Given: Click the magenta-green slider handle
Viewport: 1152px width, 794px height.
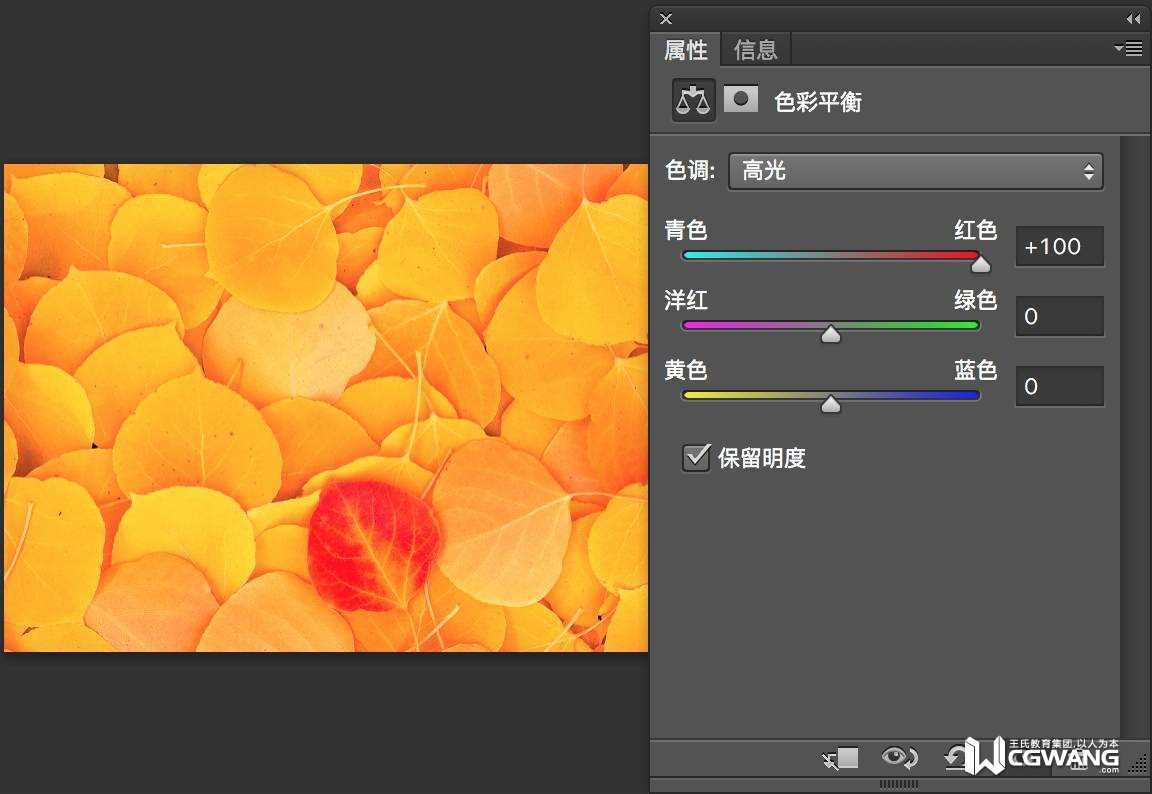Looking at the screenshot, I should tap(831, 335).
